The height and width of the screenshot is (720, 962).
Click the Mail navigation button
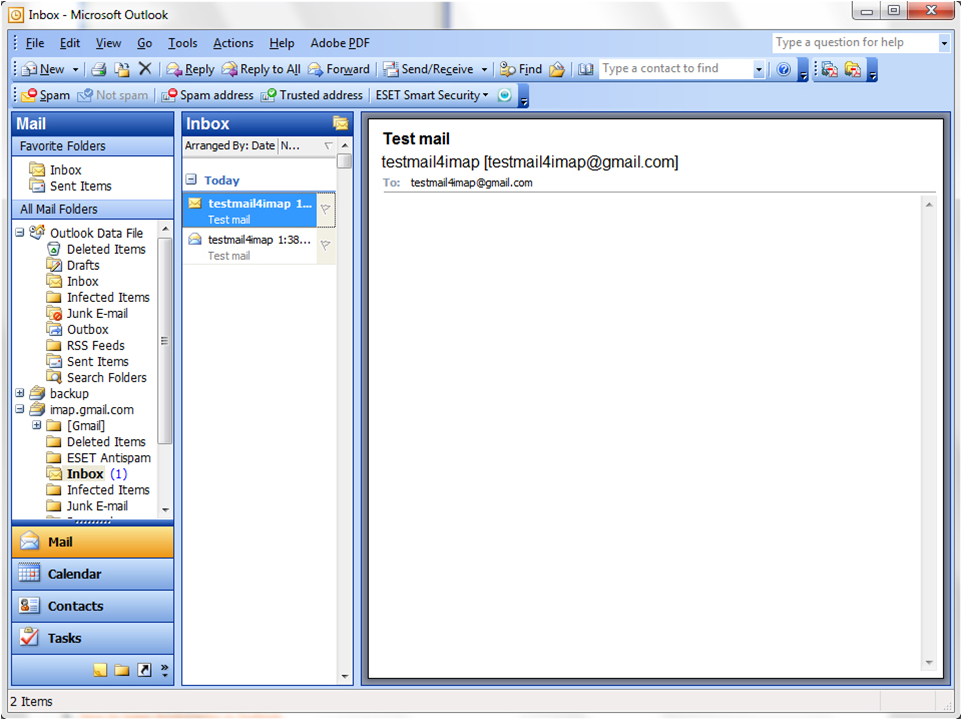pyautogui.click(x=93, y=542)
